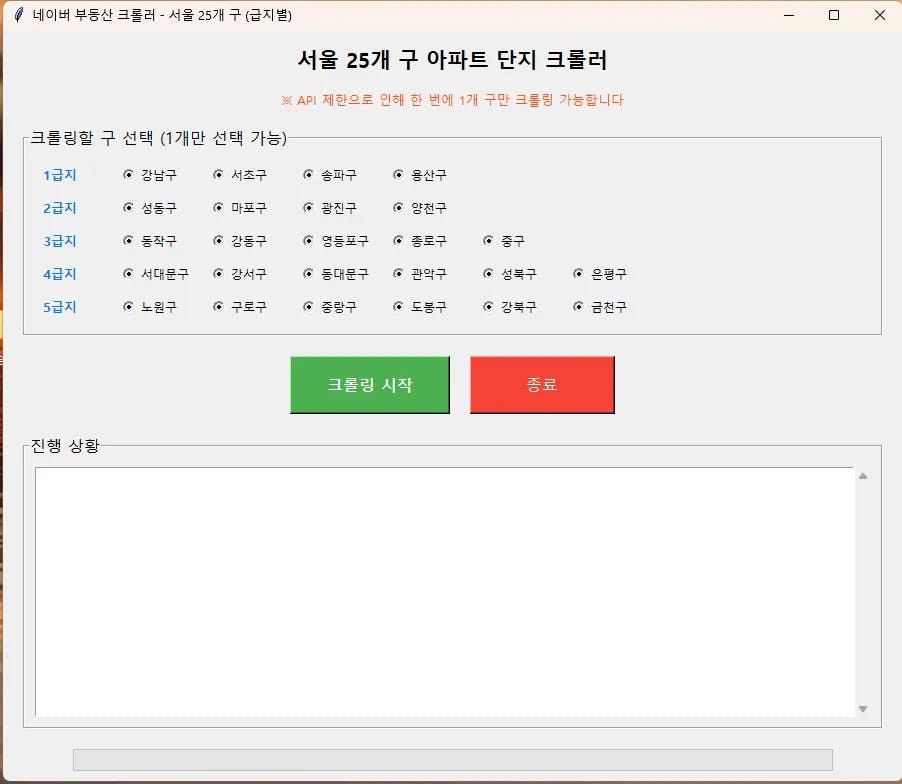The width and height of the screenshot is (902, 784).
Task: Select 노원구 from the 5급지 row
Action: pos(127,307)
